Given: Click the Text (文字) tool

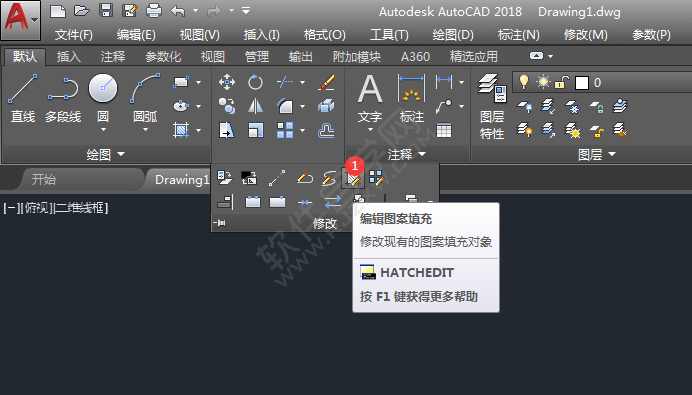Looking at the screenshot, I should 370,102.
